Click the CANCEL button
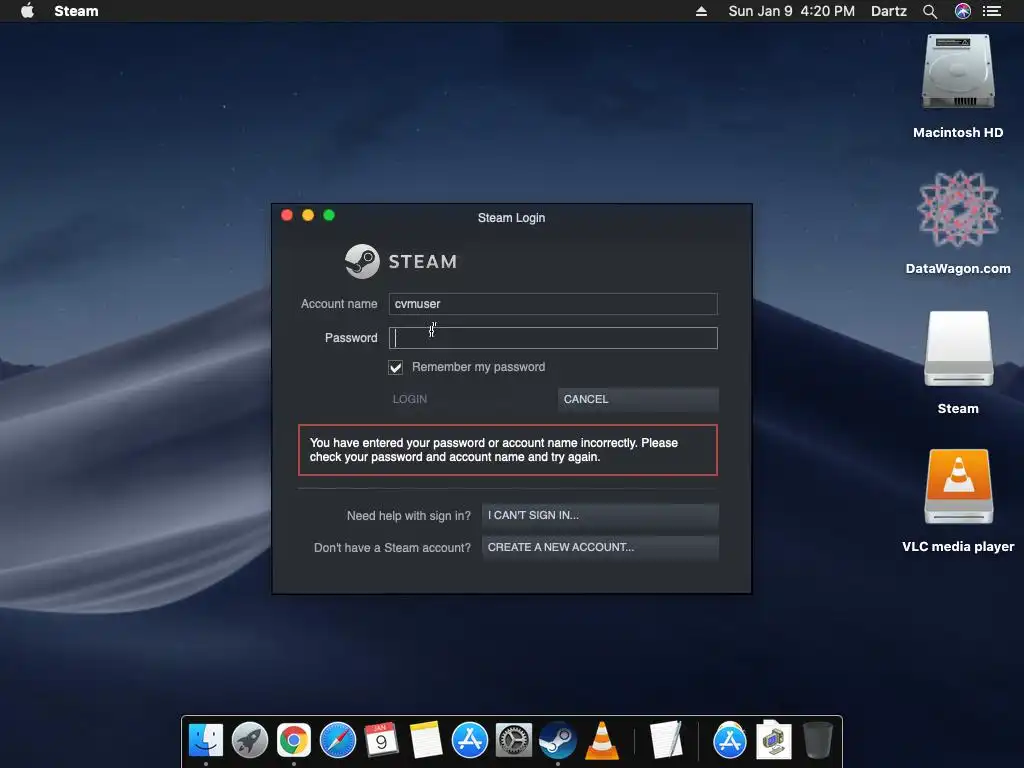1024x768 pixels. 638,399
